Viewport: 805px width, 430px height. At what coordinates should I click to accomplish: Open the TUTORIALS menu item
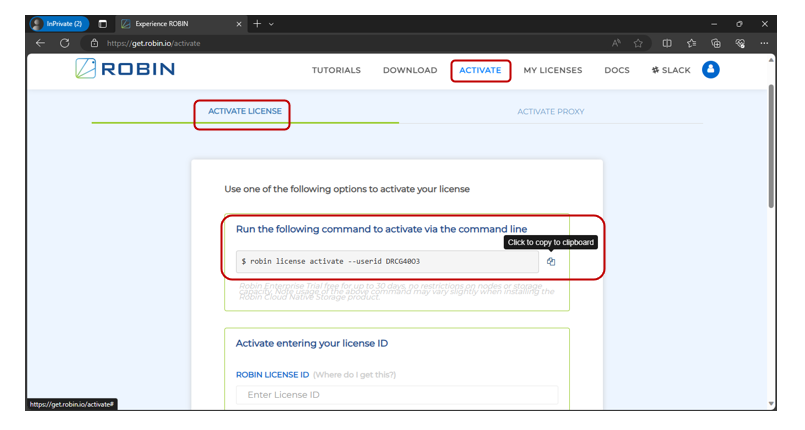point(336,70)
